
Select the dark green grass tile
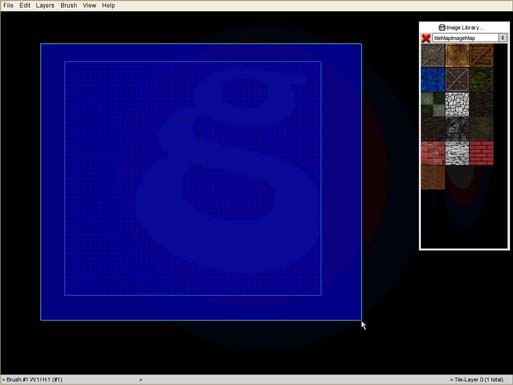481,80
